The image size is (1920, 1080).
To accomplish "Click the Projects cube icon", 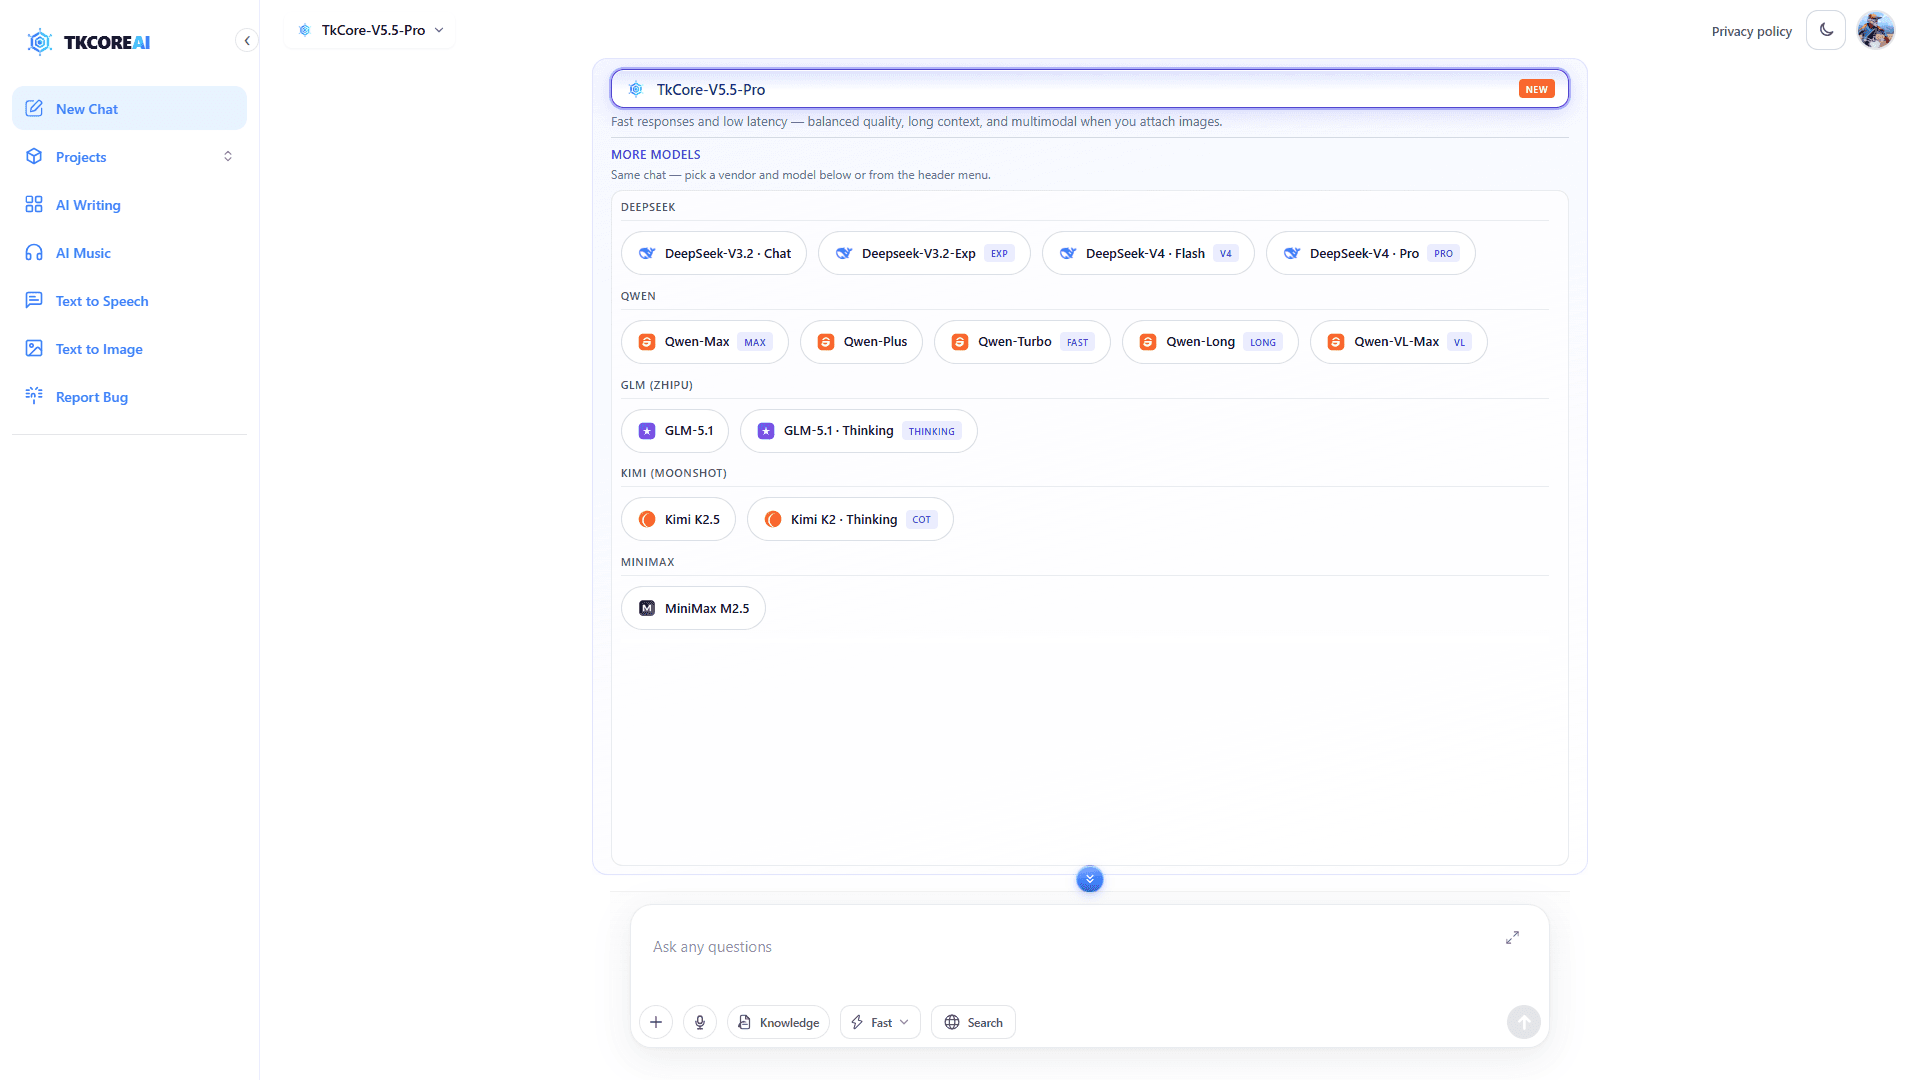I will point(34,157).
